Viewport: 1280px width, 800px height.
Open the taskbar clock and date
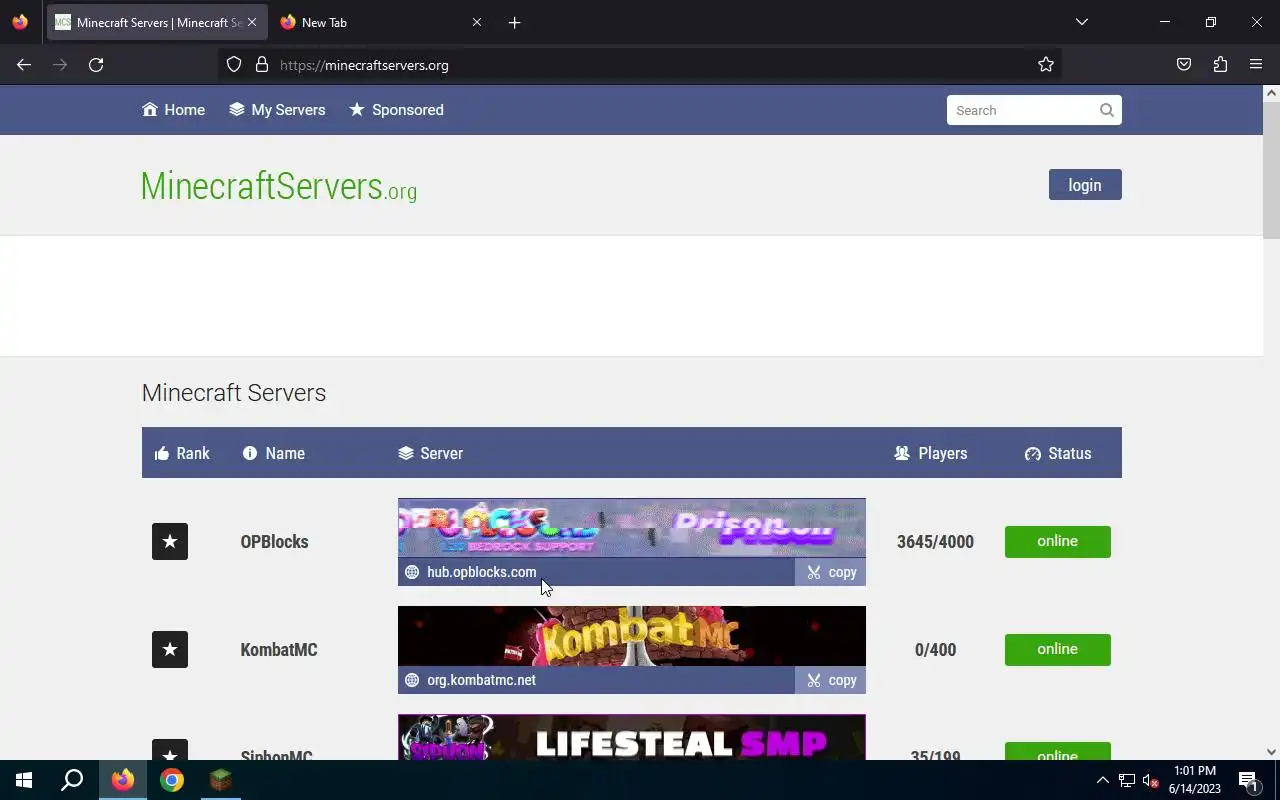pyautogui.click(x=1195, y=780)
